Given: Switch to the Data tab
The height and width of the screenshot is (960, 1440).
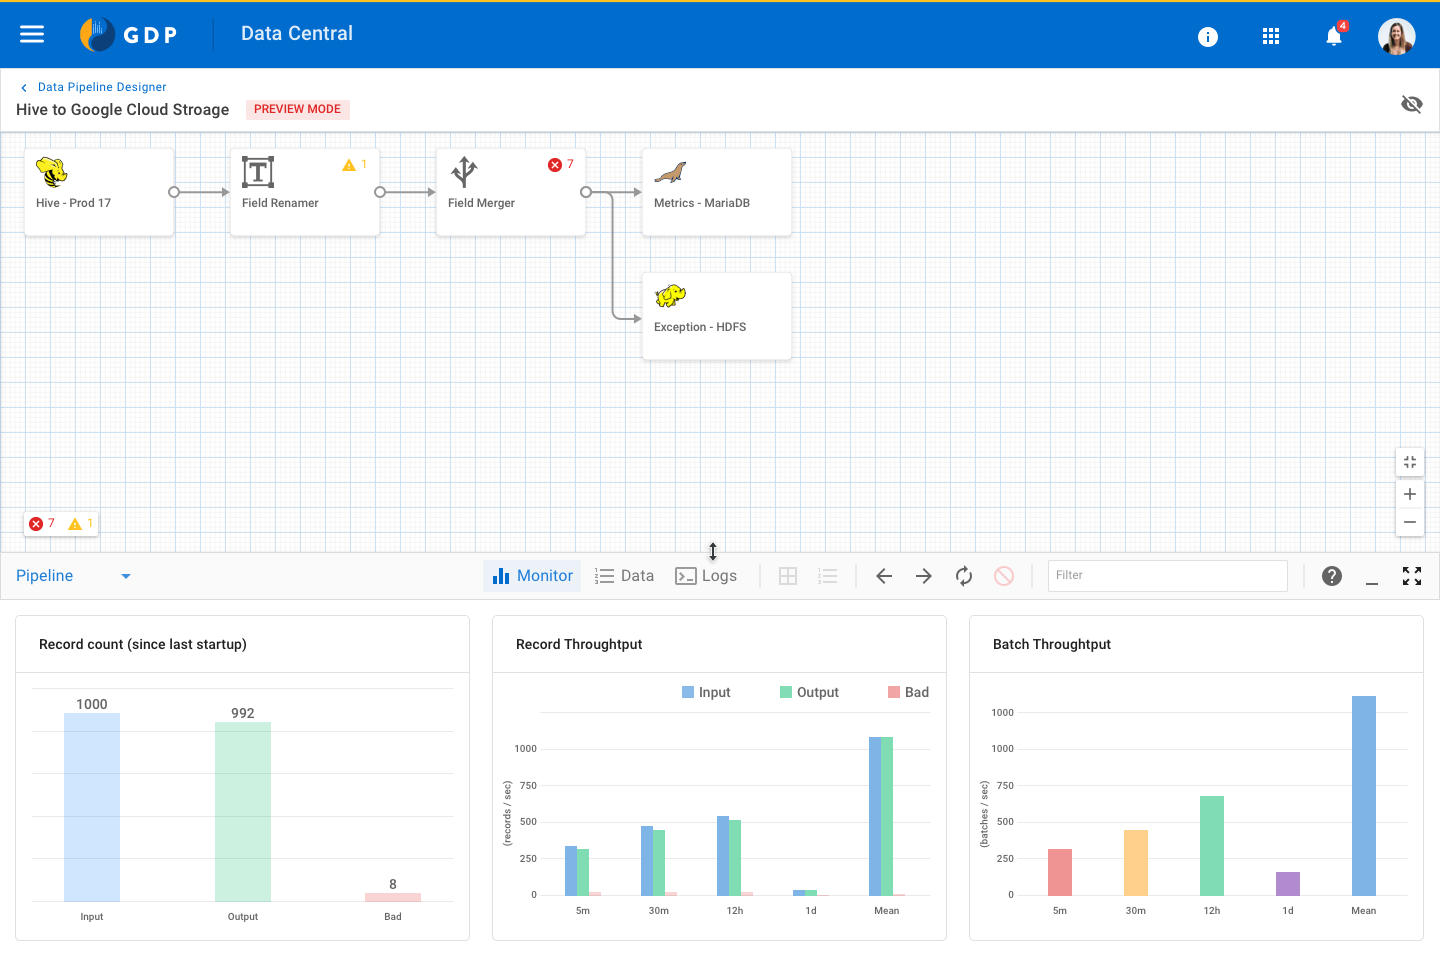Looking at the screenshot, I should point(625,576).
